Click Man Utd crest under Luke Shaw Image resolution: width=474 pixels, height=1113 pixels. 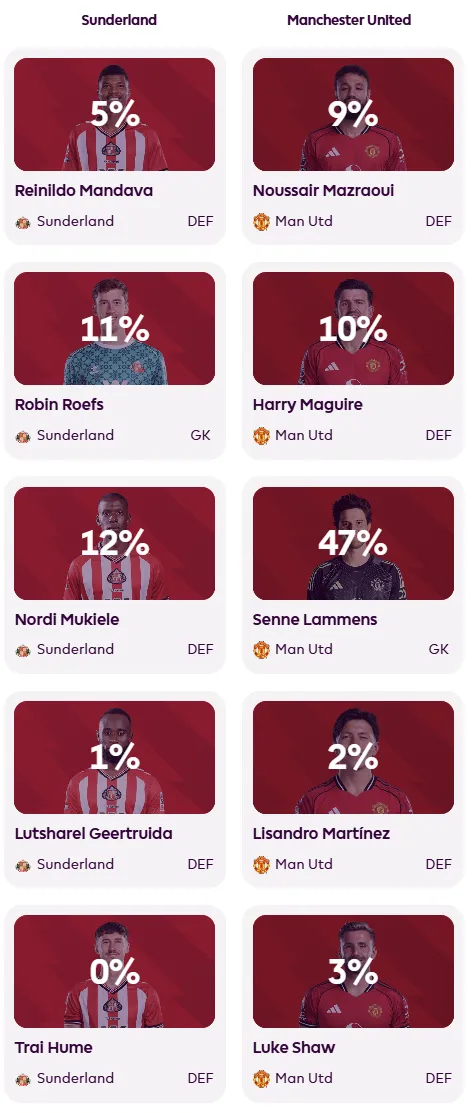coord(261,1078)
